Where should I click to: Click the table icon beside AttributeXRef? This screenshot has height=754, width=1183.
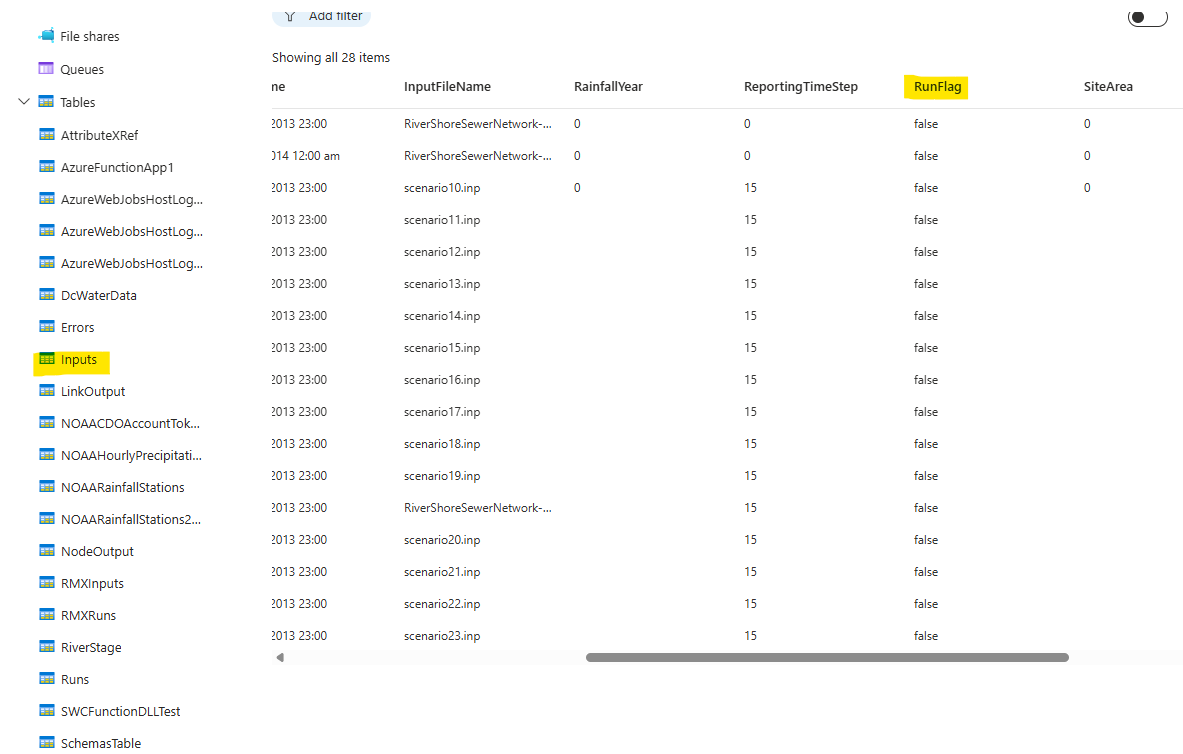coord(47,135)
